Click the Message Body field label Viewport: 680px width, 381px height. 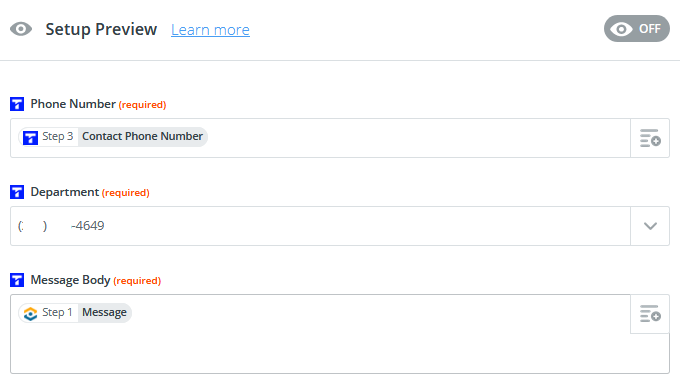click(x=70, y=280)
